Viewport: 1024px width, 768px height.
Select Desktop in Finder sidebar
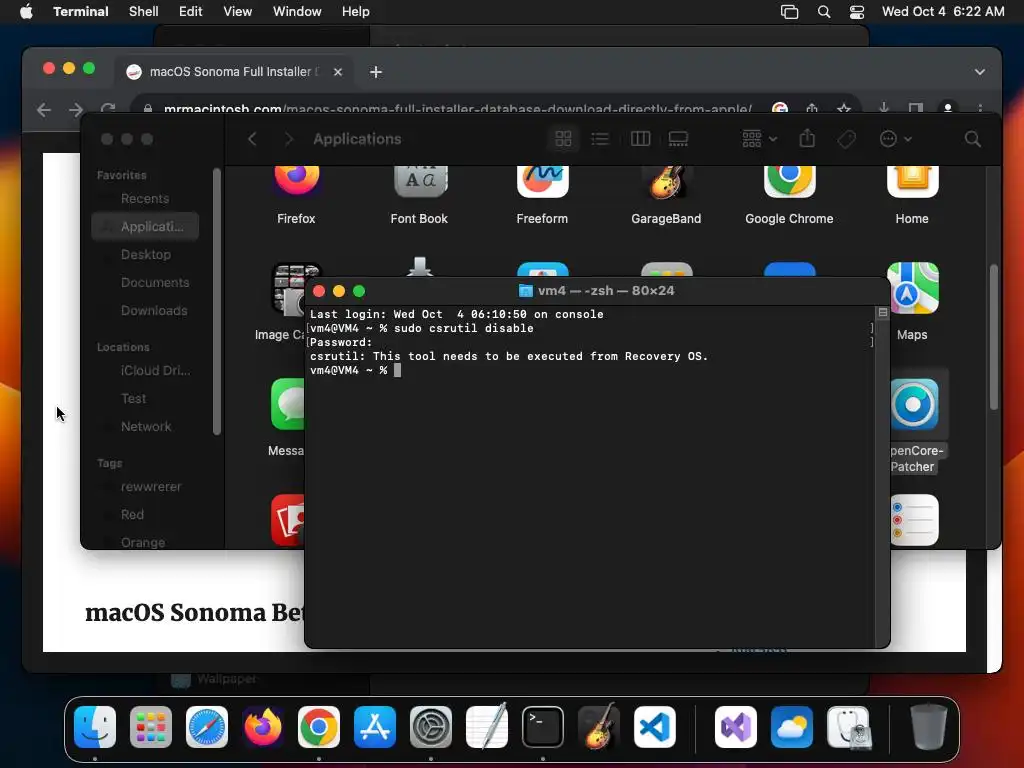(145, 255)
